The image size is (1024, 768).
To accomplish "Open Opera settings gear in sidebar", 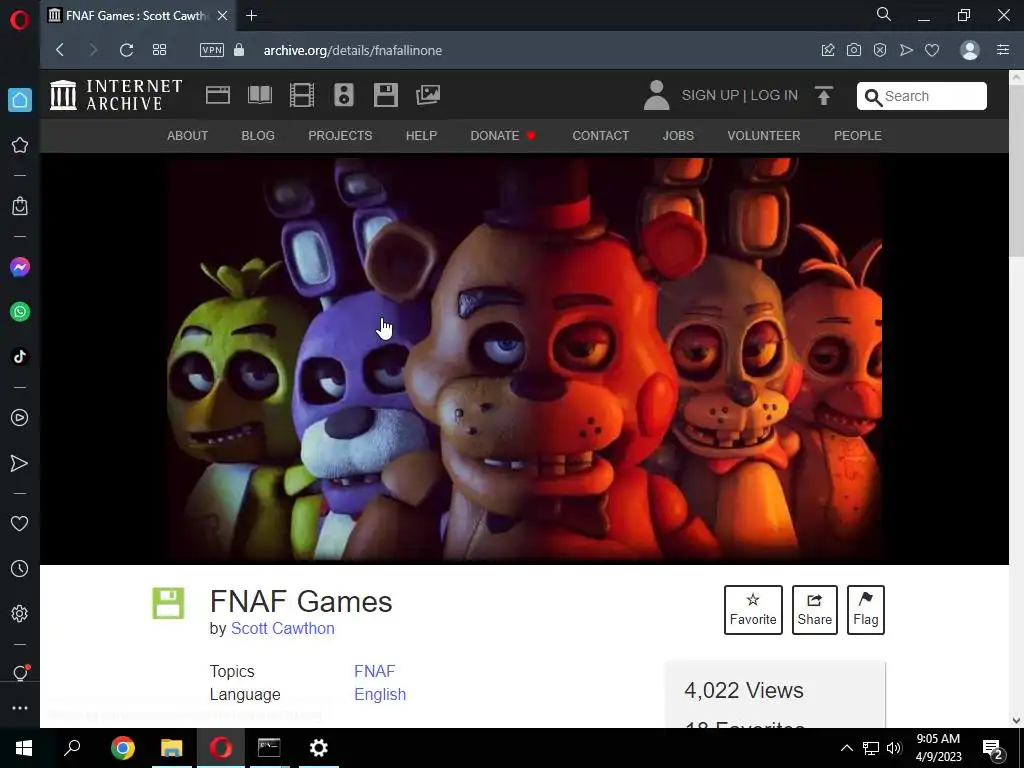I will (20, 613).
